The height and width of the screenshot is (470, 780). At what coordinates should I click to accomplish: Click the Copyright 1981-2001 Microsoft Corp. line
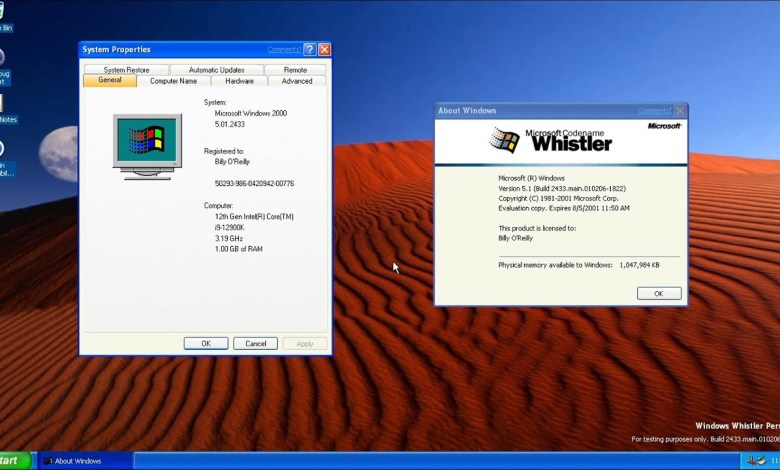pyautogui.click(x=558, y=198)
